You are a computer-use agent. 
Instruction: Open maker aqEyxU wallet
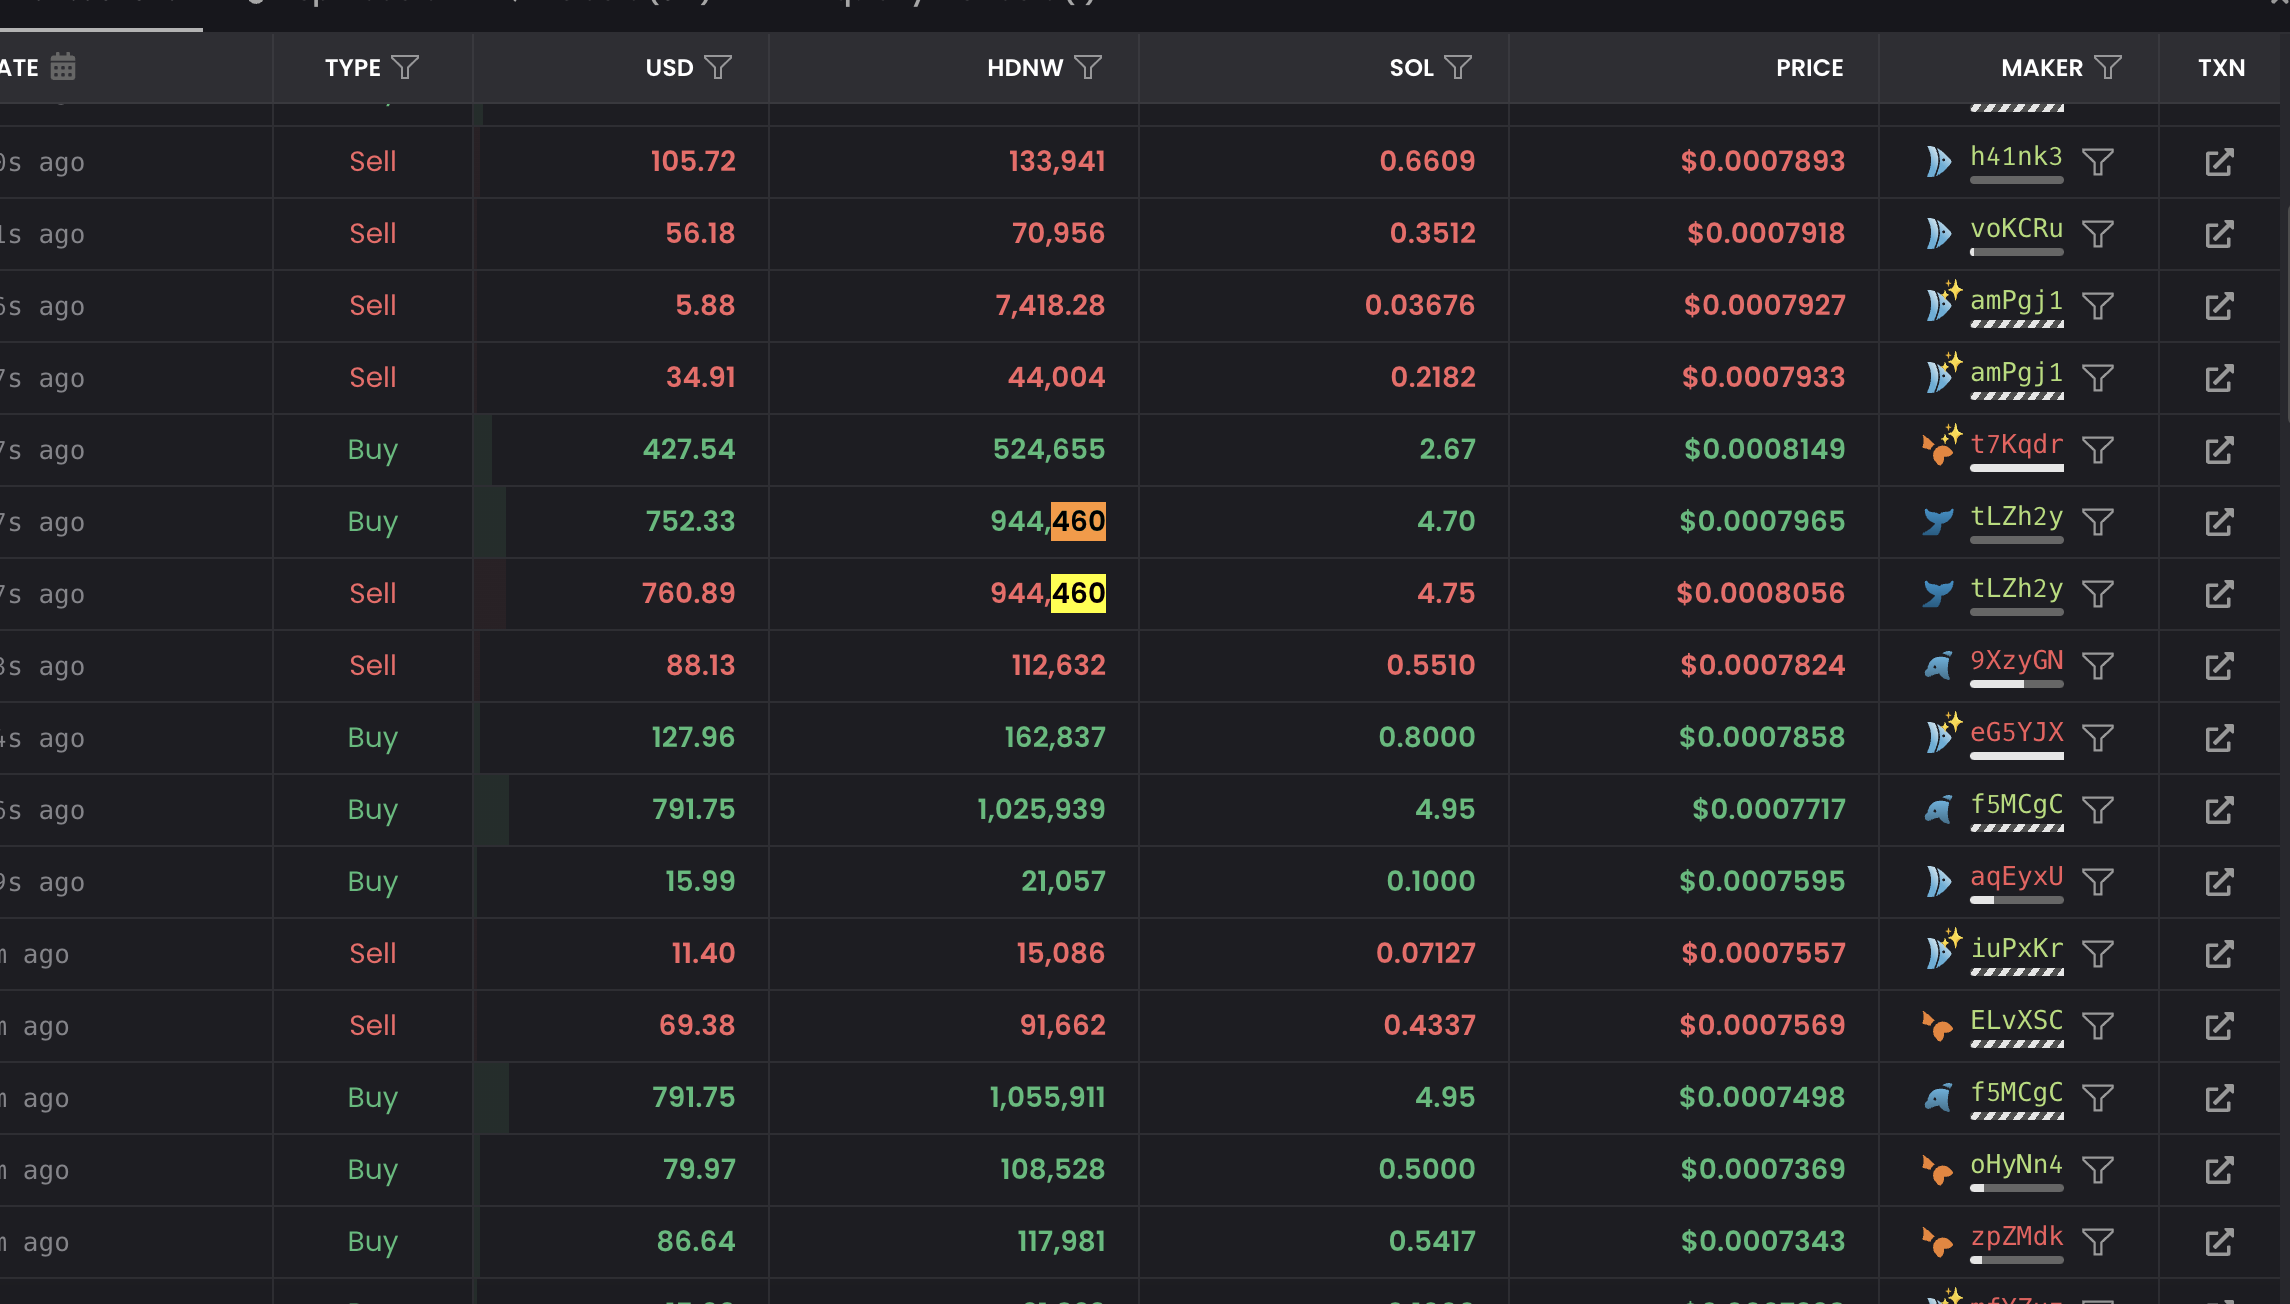[2016, 877]
